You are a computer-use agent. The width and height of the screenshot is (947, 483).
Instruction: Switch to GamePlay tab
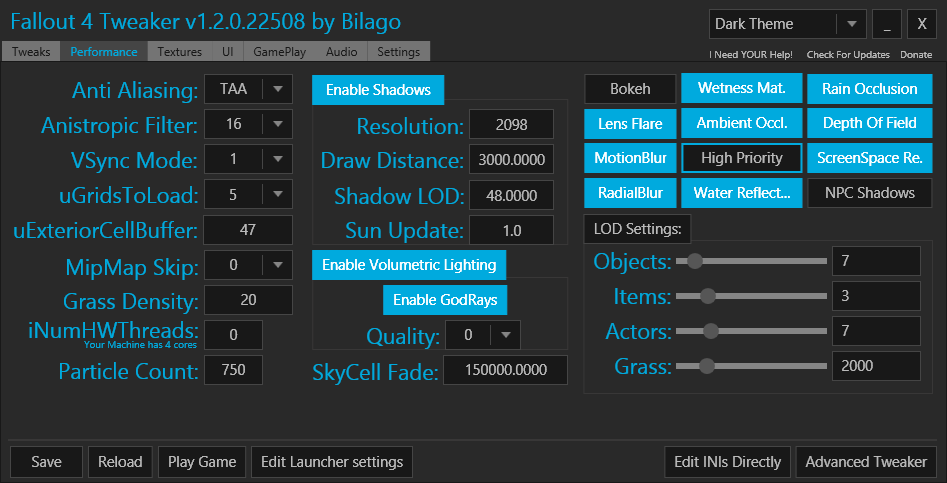click(x=280, y=52)
